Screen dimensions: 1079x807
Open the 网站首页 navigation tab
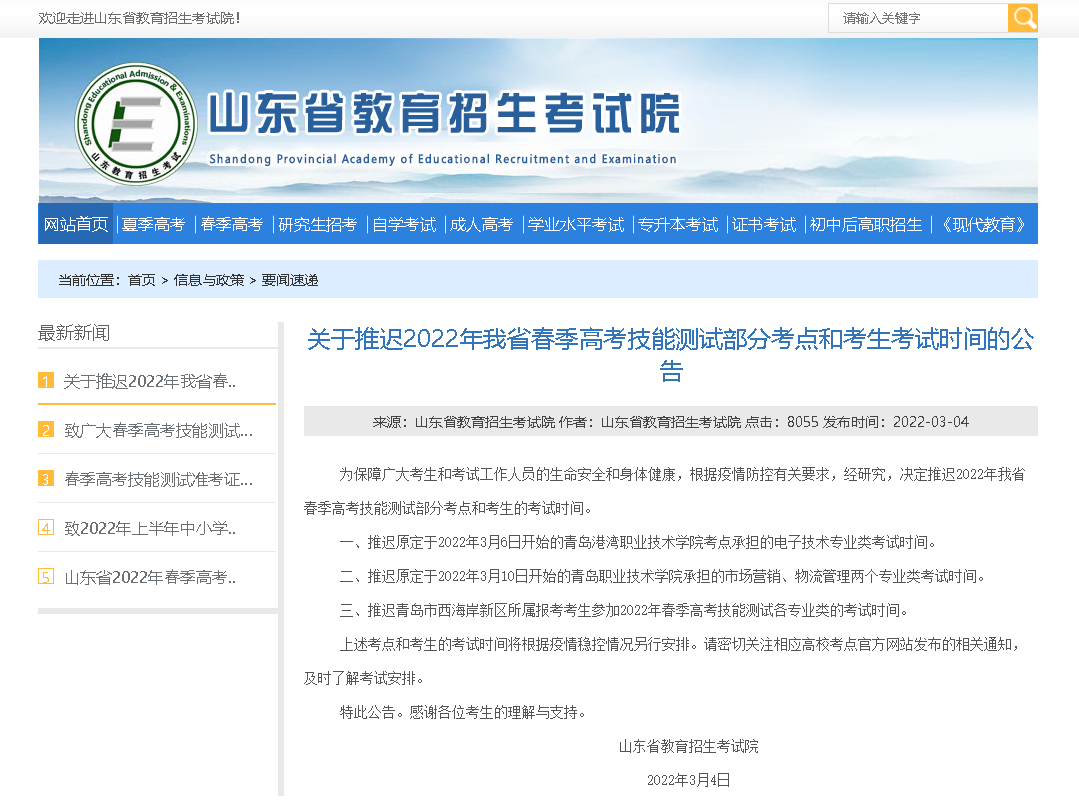[x=76, y=225]
